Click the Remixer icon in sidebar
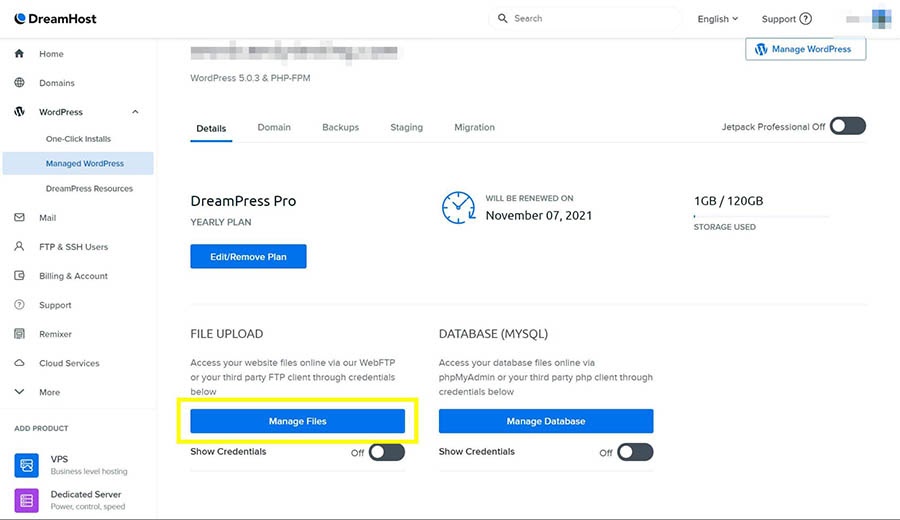 pyautogui.click(x=19, y=334)
